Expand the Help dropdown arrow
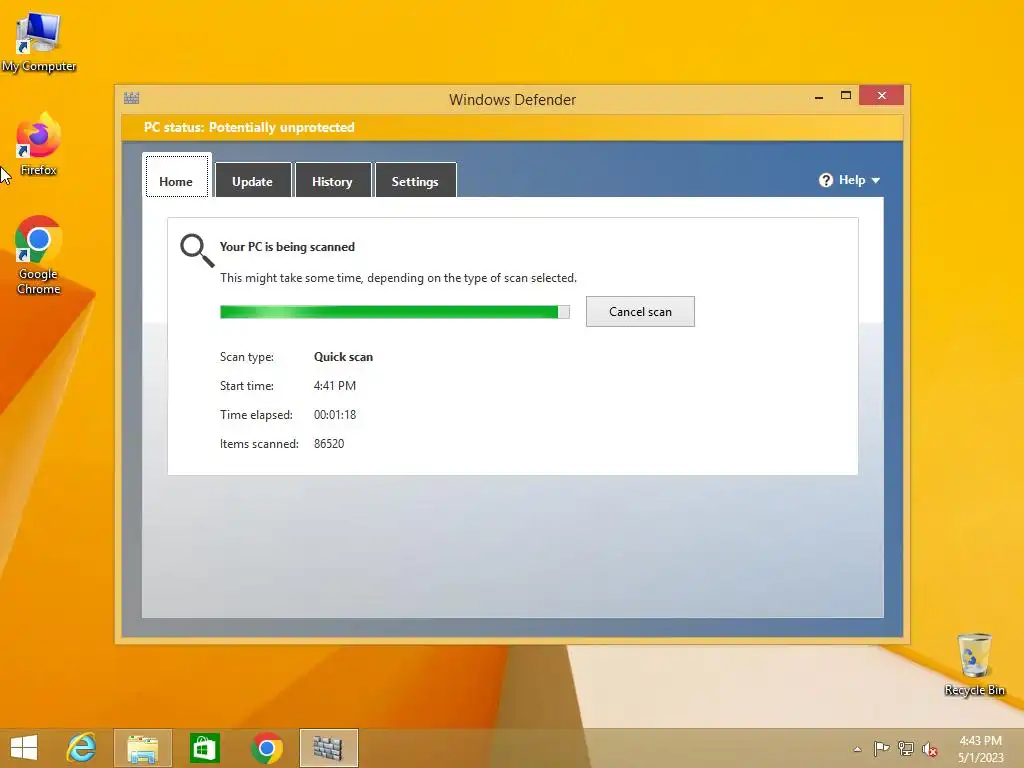This screenshot has width=1024, height=768. pyautogui.click(x=876, y=181)
